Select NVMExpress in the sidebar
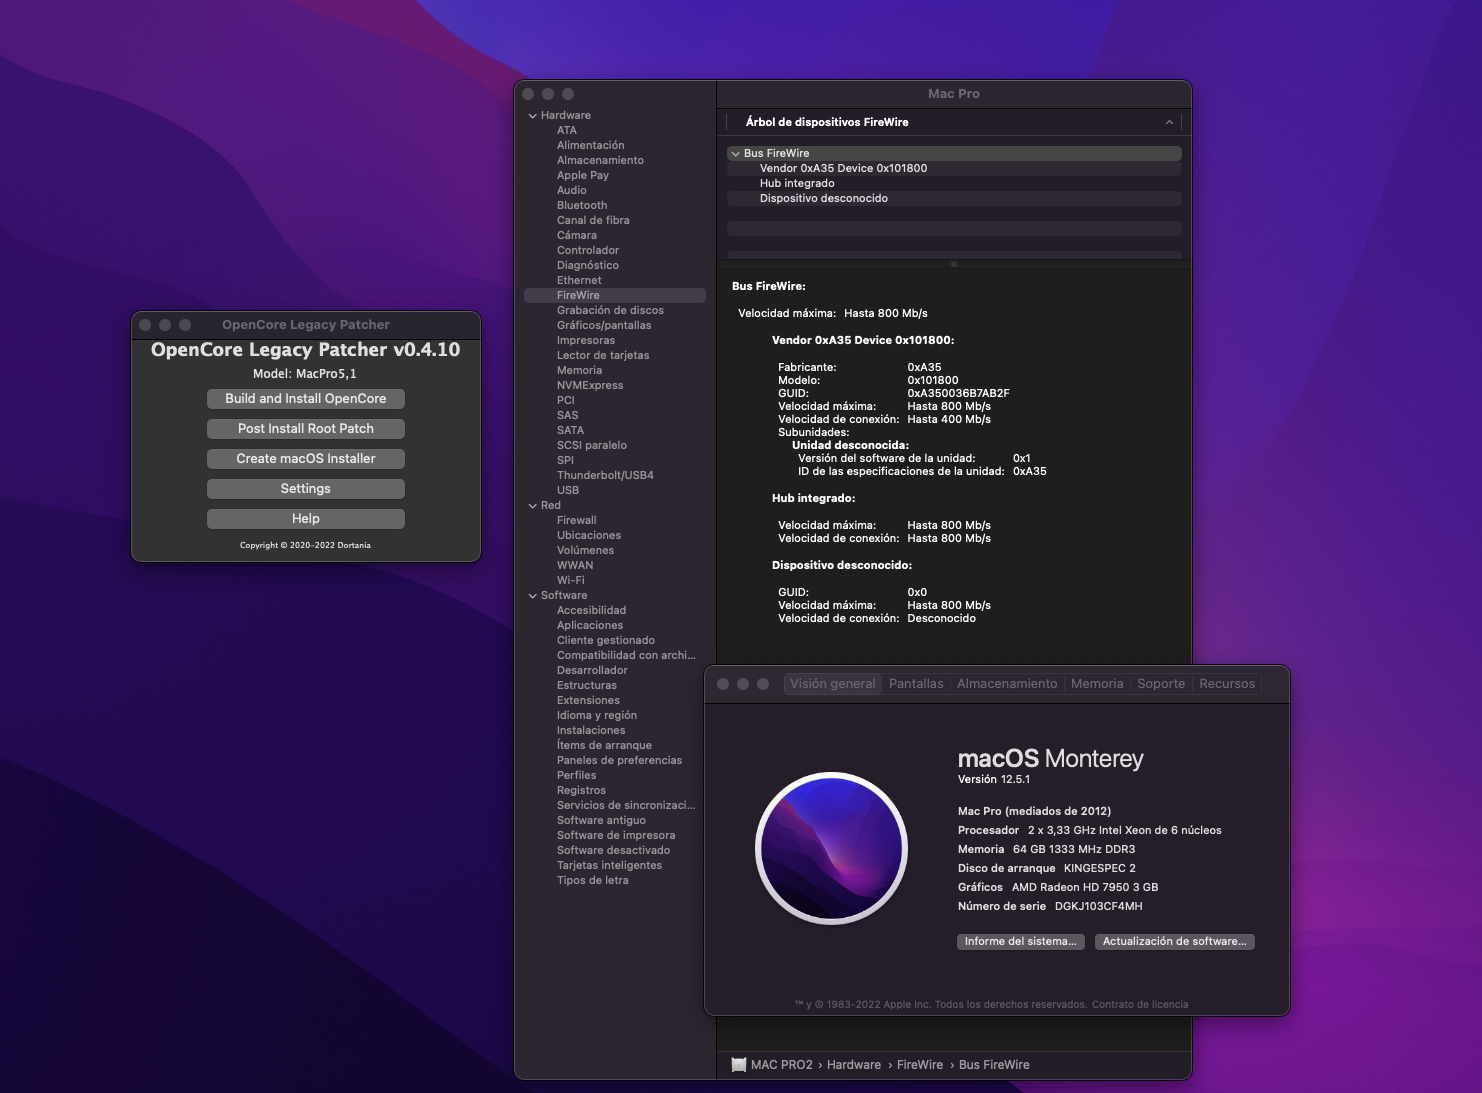Viewport: 1482px width, 1093px height. pos(590,386)
